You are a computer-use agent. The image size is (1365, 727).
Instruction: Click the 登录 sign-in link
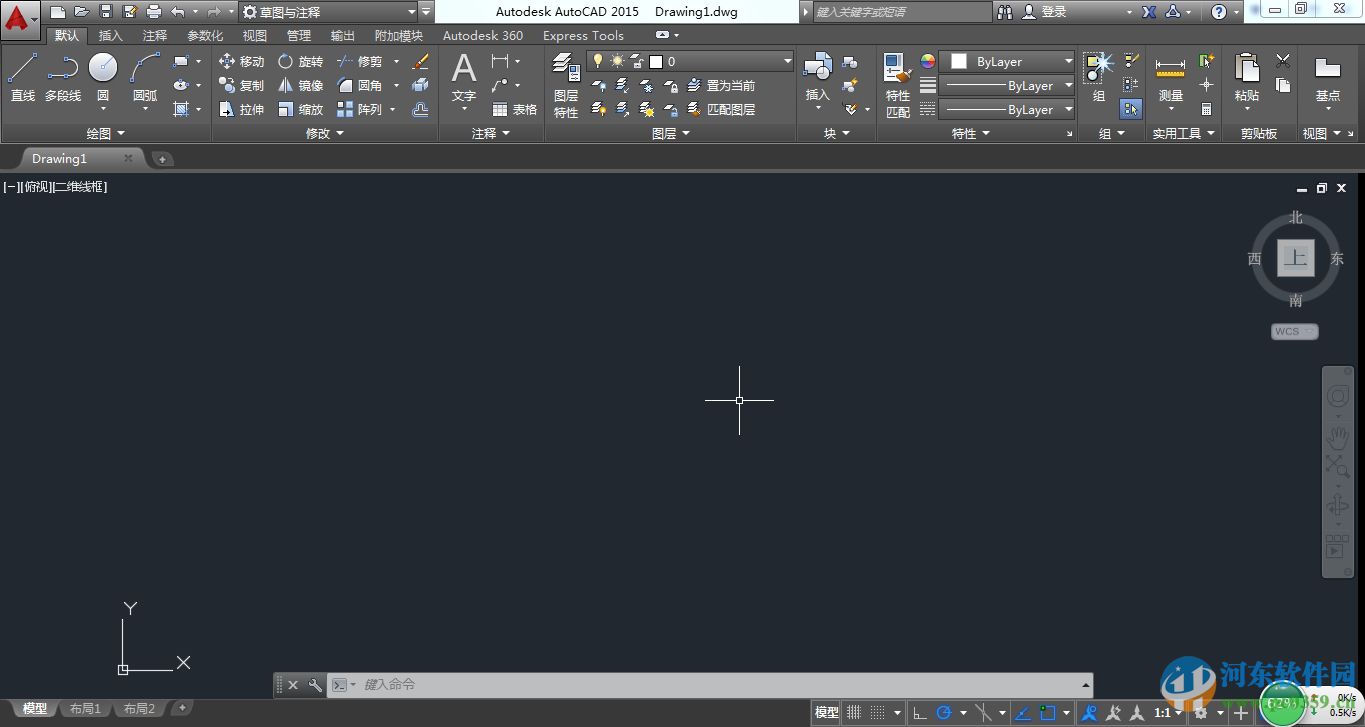point(1053,11)
